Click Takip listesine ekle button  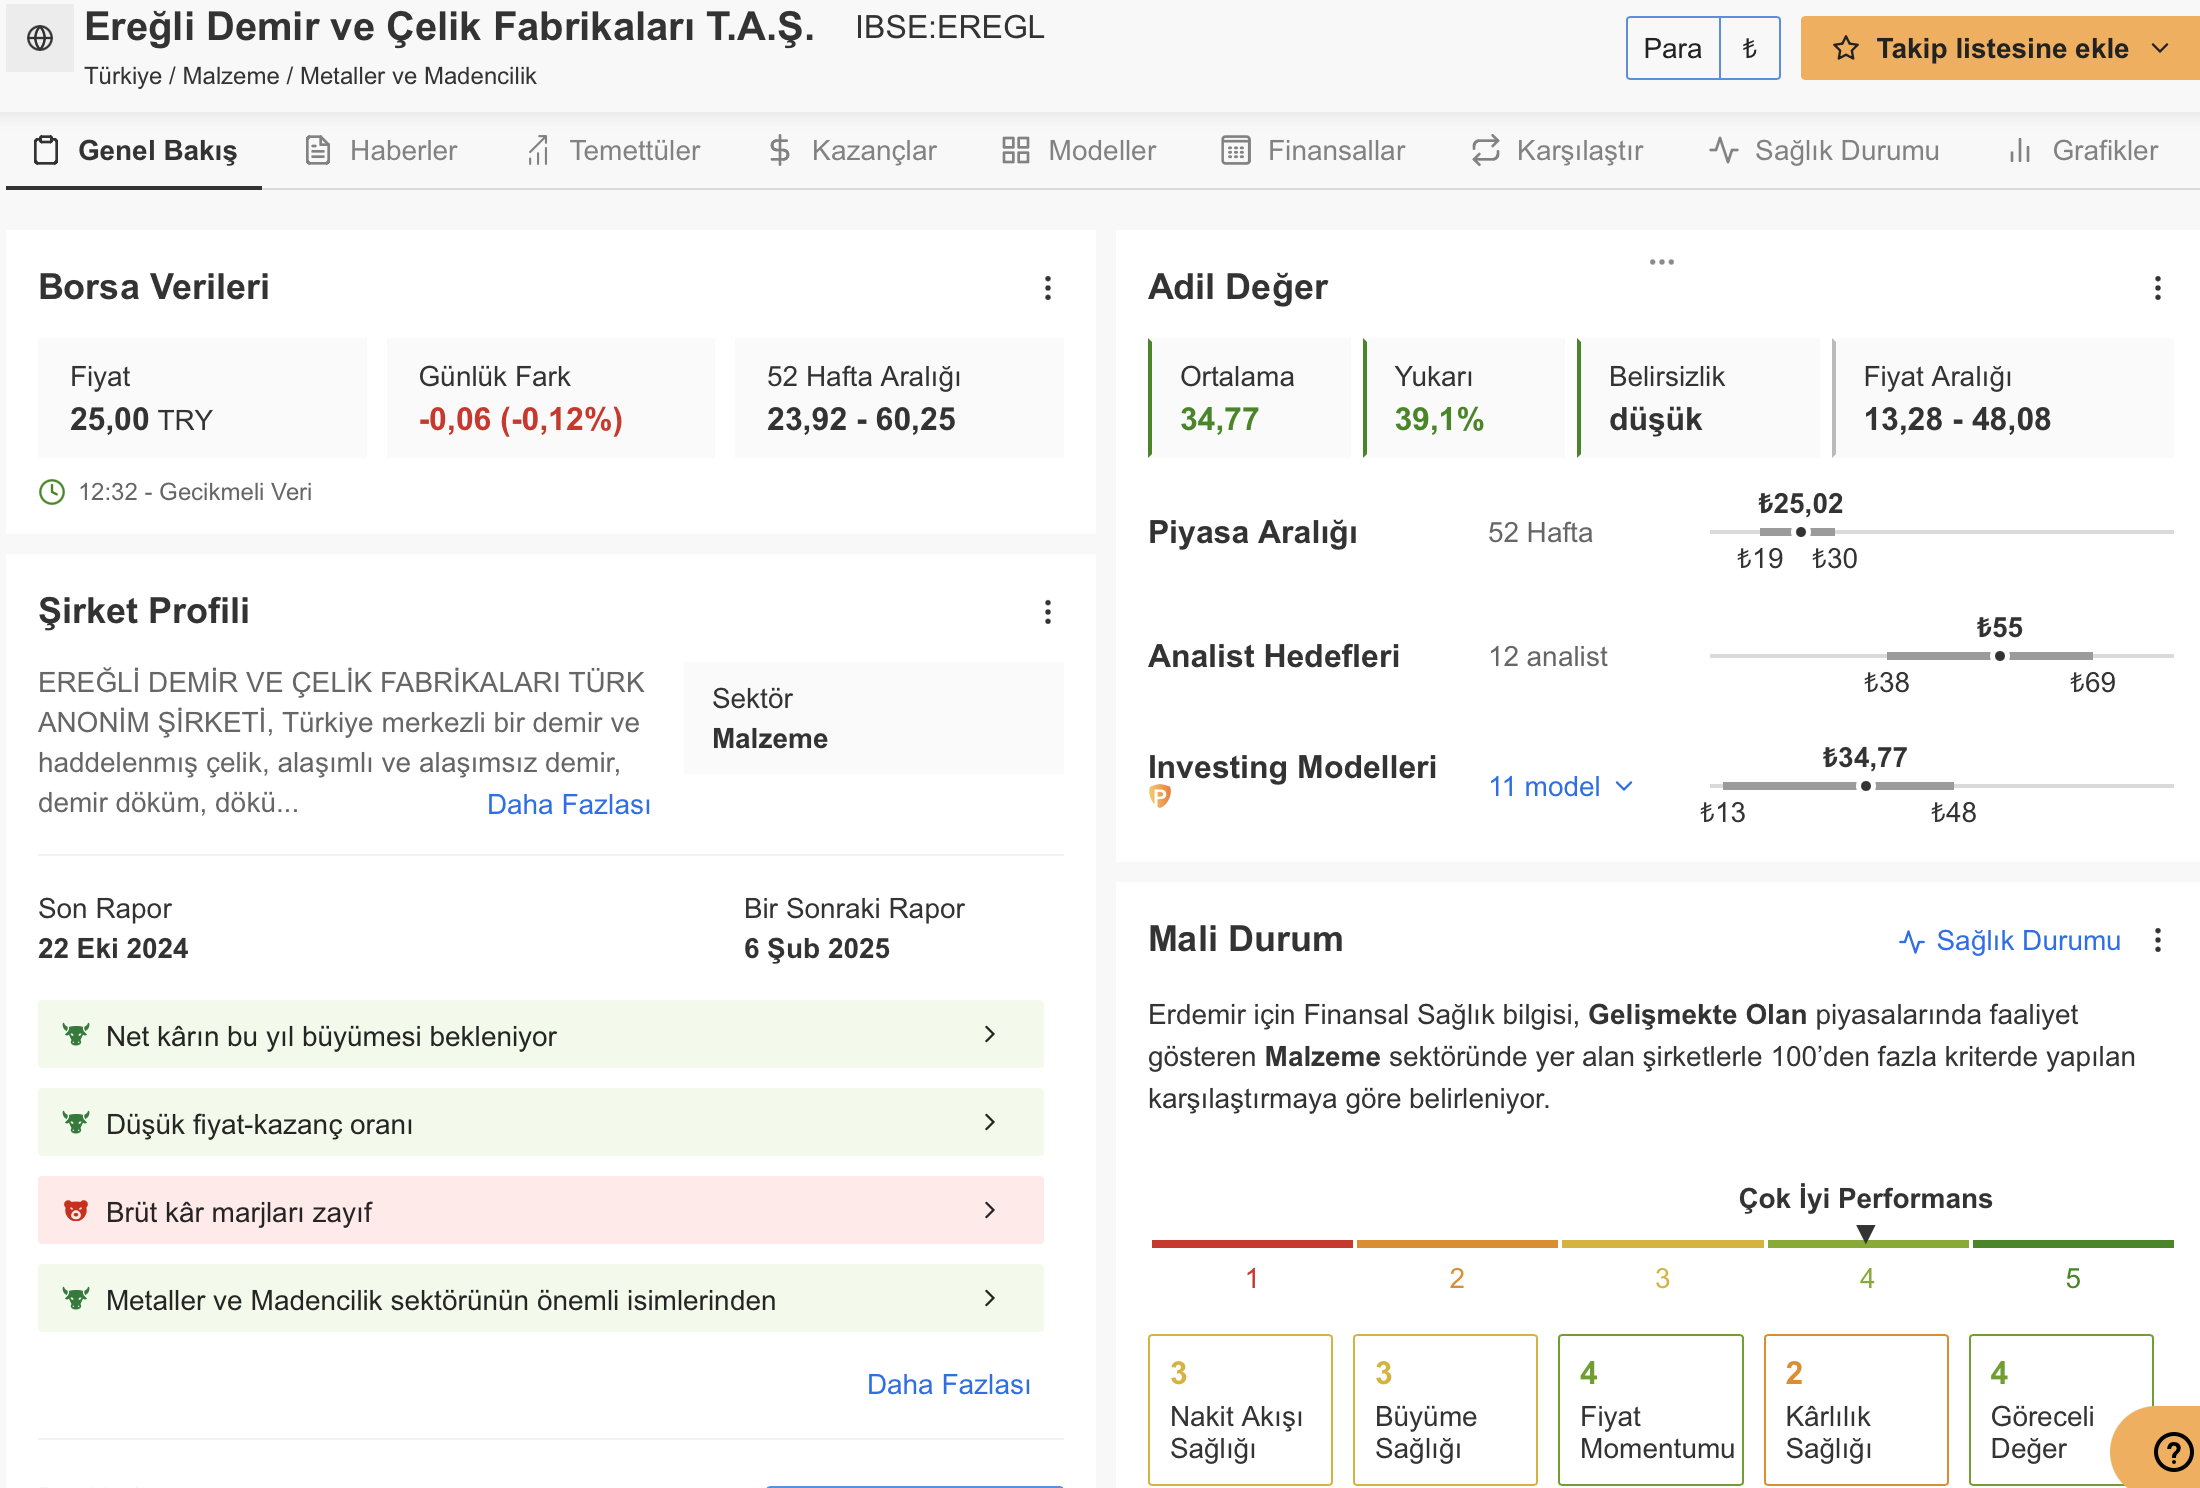pyautogui.click(x=2000, y=48)
